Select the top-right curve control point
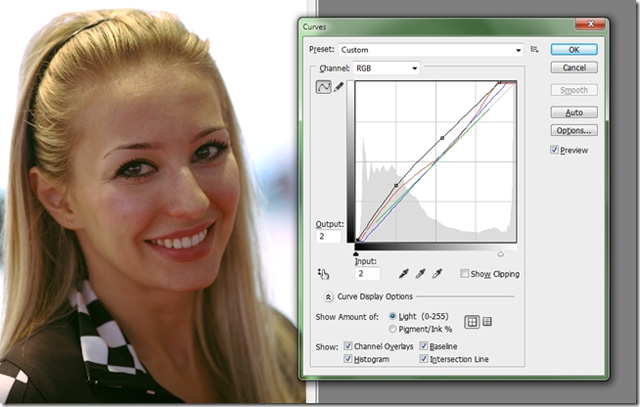The width and height of the screenshot is (640, 407). (499, 82)
